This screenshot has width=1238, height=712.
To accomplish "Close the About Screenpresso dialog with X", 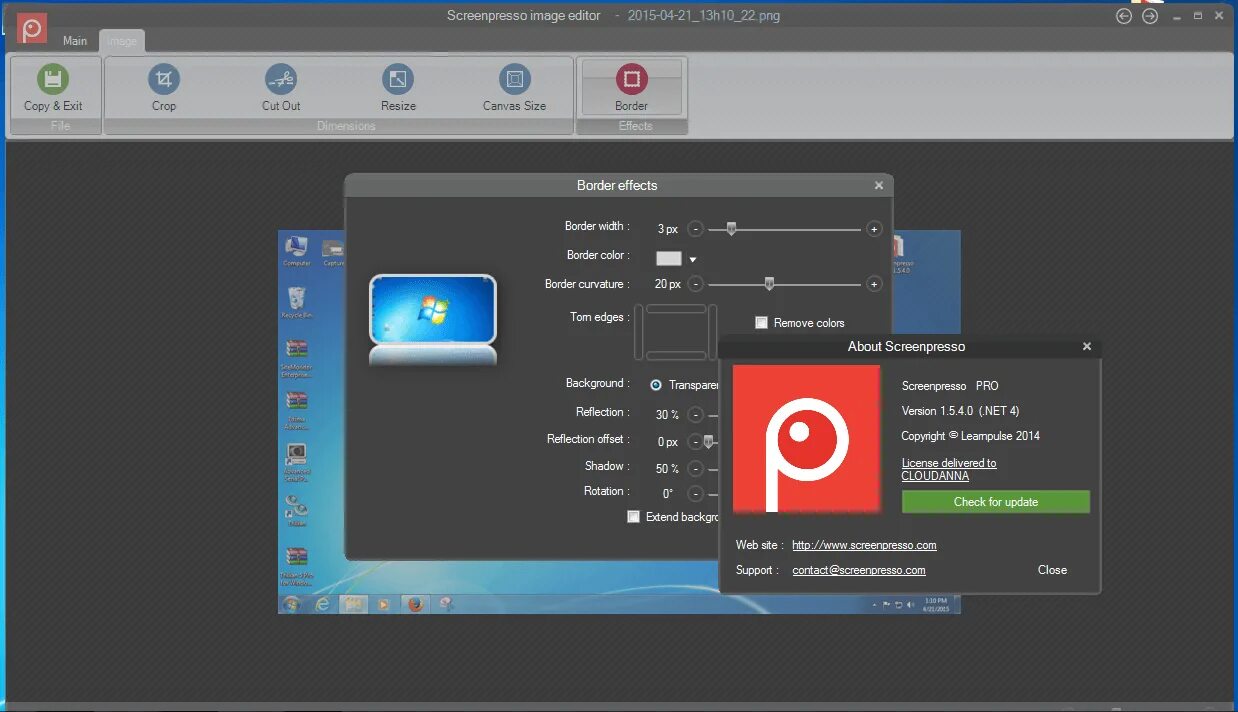I will (x=1087, y=346).
